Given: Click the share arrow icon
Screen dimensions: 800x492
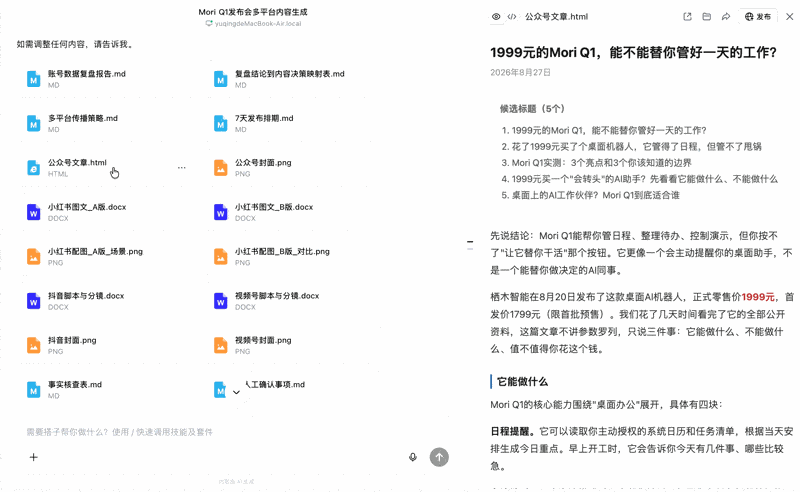Looking at the screenshot, I should coord(726,16).
